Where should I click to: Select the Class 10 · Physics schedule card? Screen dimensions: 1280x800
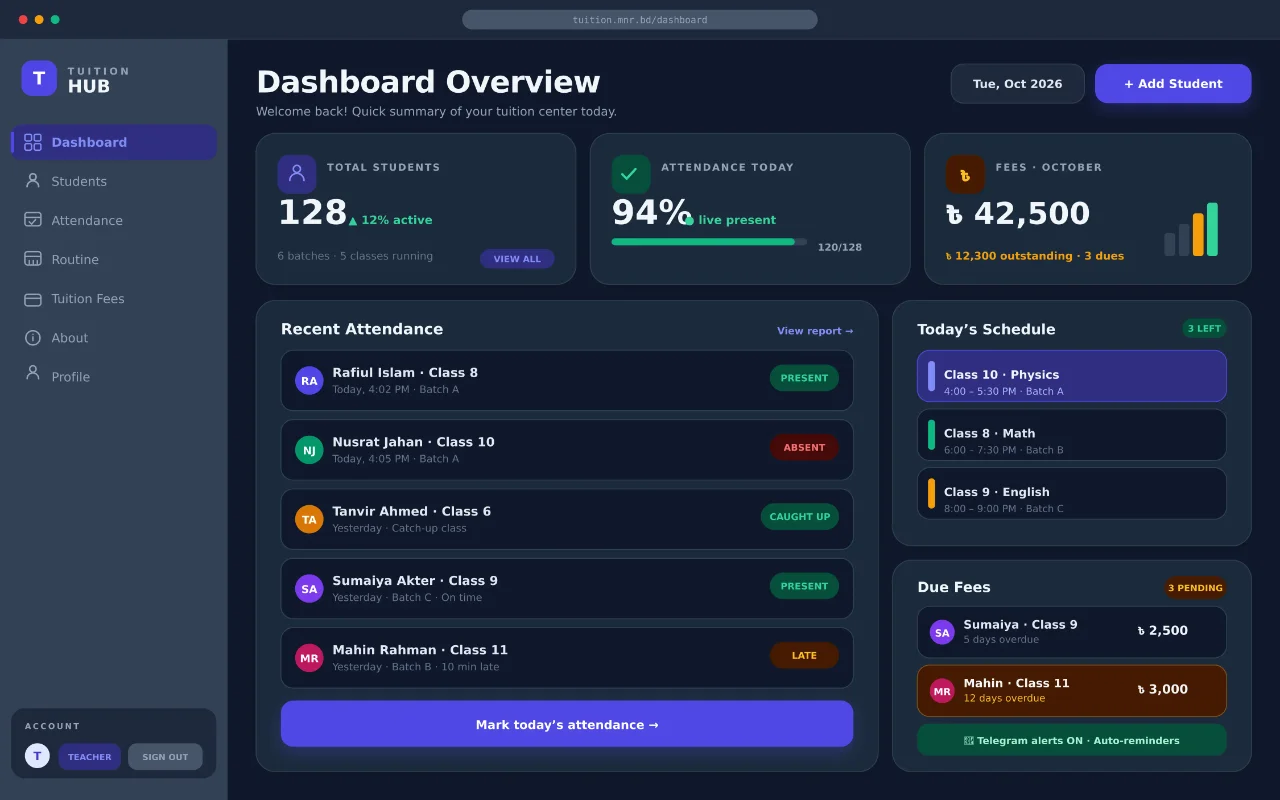click(x=1072, y=376)
